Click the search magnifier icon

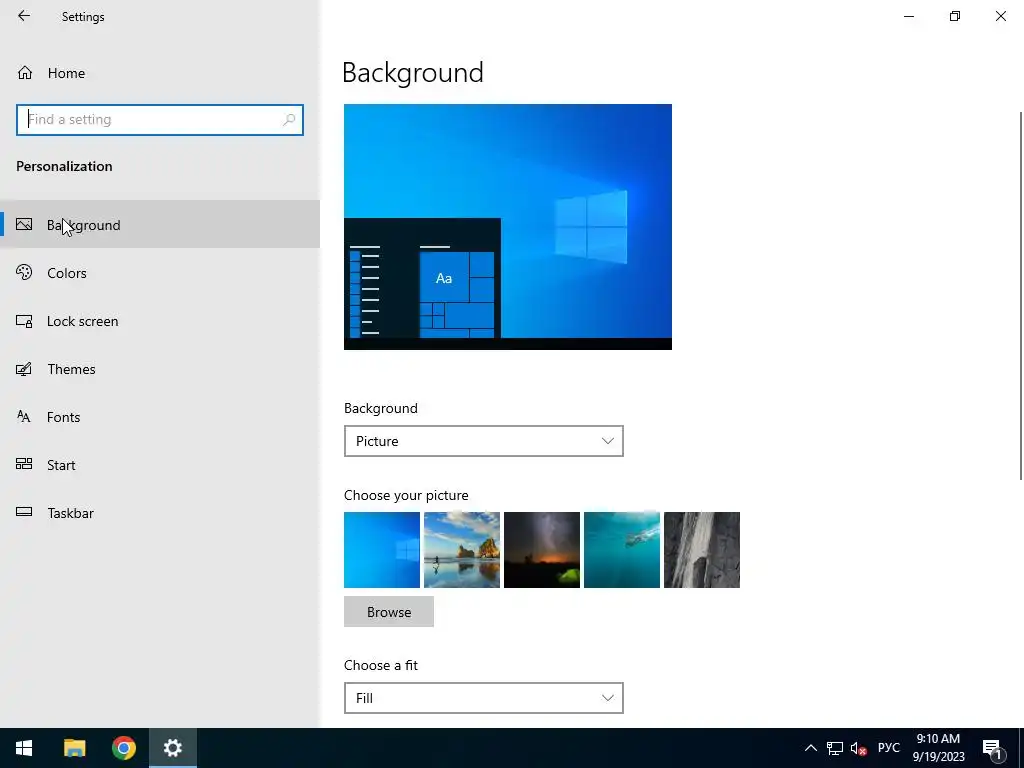(289, 120)
